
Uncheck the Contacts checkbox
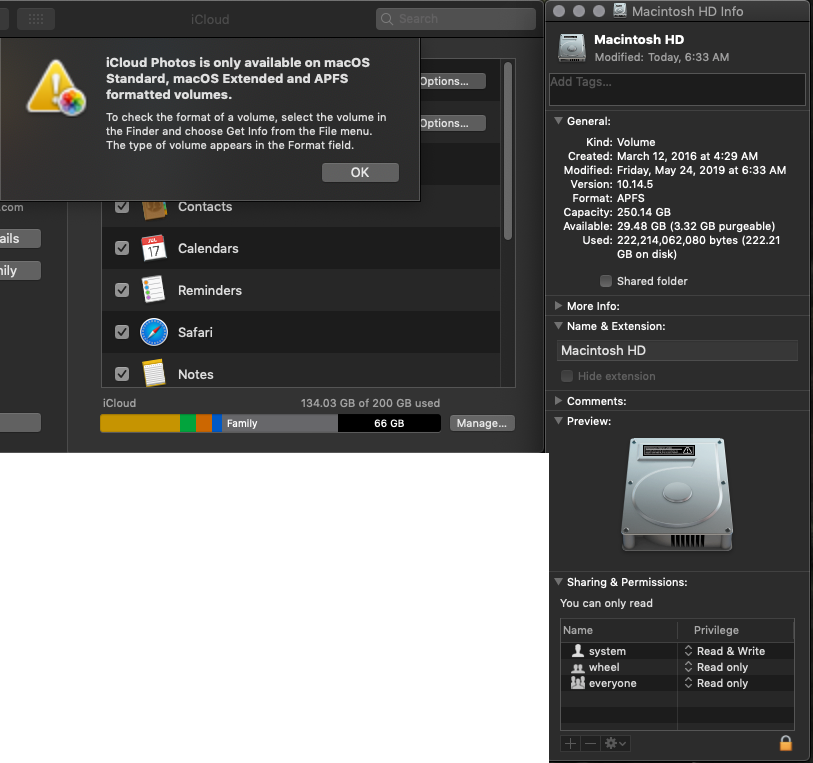tap(122, 206)
